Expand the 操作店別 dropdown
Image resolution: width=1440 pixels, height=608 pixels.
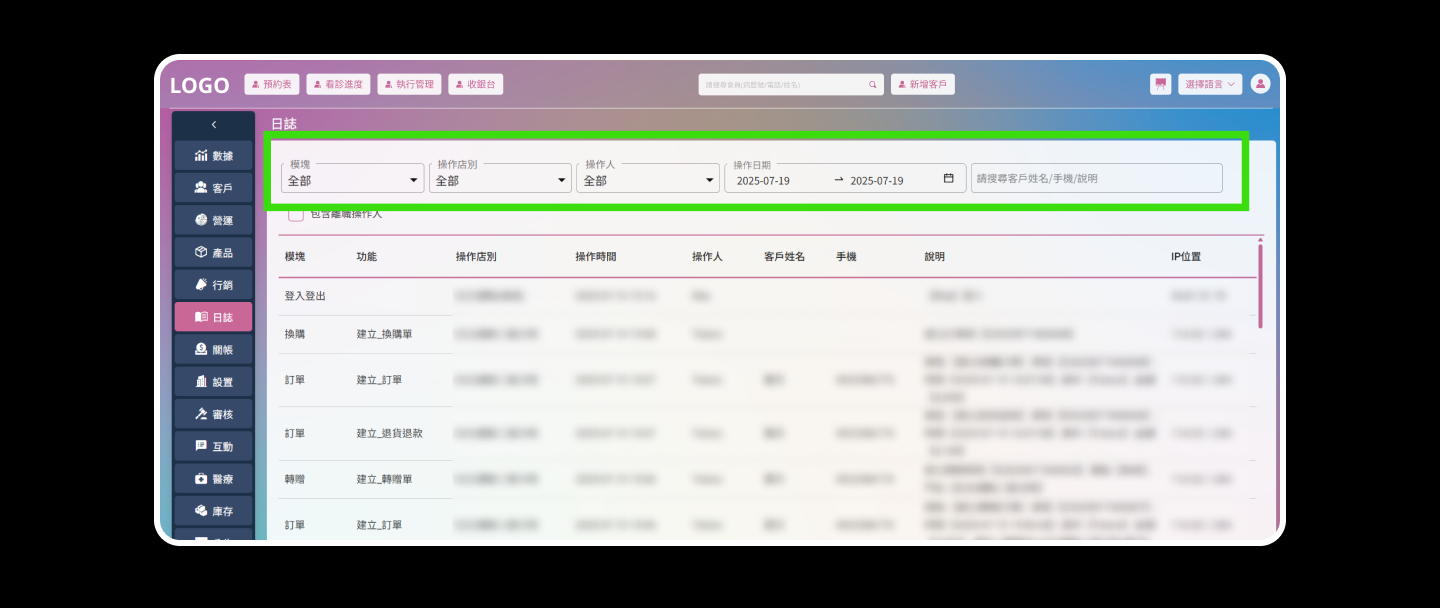(x=499, y=180)
